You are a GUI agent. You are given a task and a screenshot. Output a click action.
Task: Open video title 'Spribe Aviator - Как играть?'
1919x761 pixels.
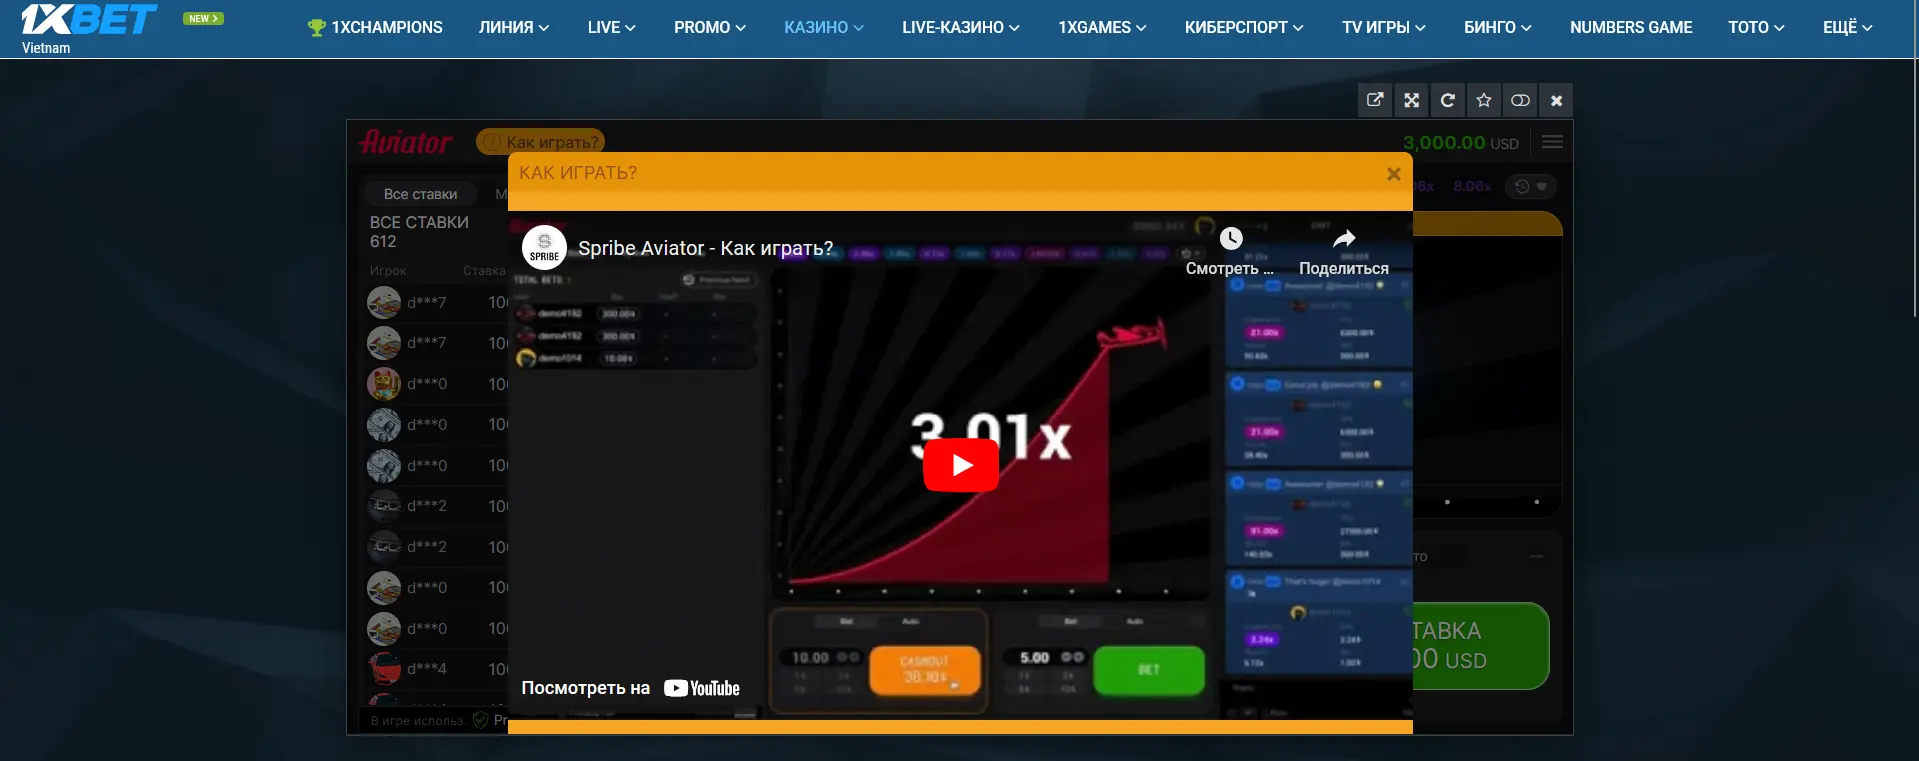pyautogui.click(x=705, y=248)
